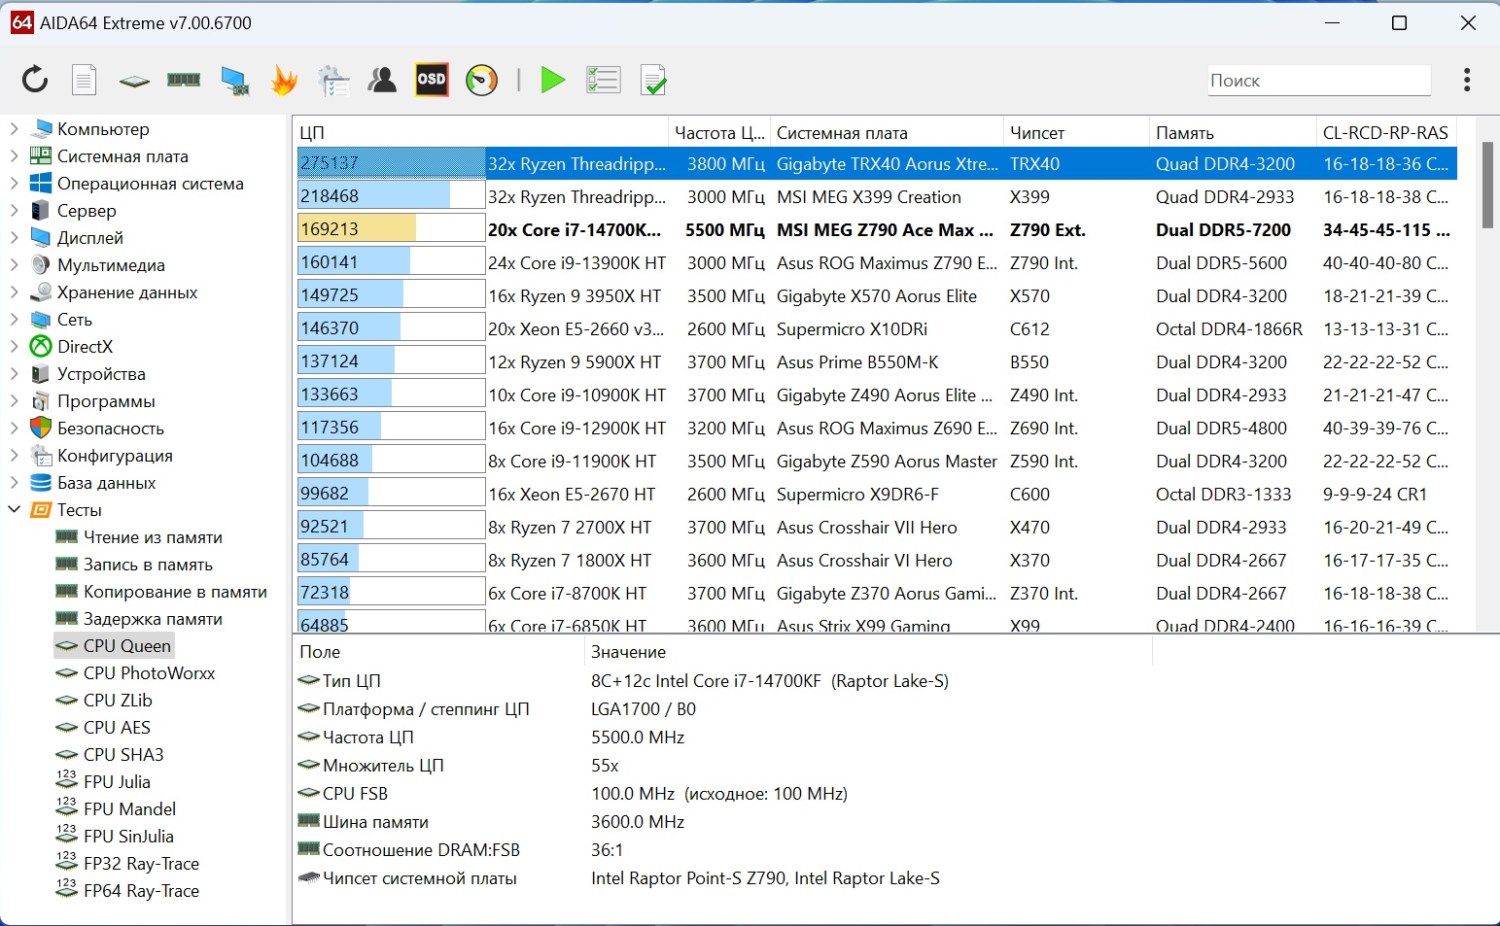Viewport: 1500px width, 926px height.
Task: Click the flame stability test icon
Action: 285,80
